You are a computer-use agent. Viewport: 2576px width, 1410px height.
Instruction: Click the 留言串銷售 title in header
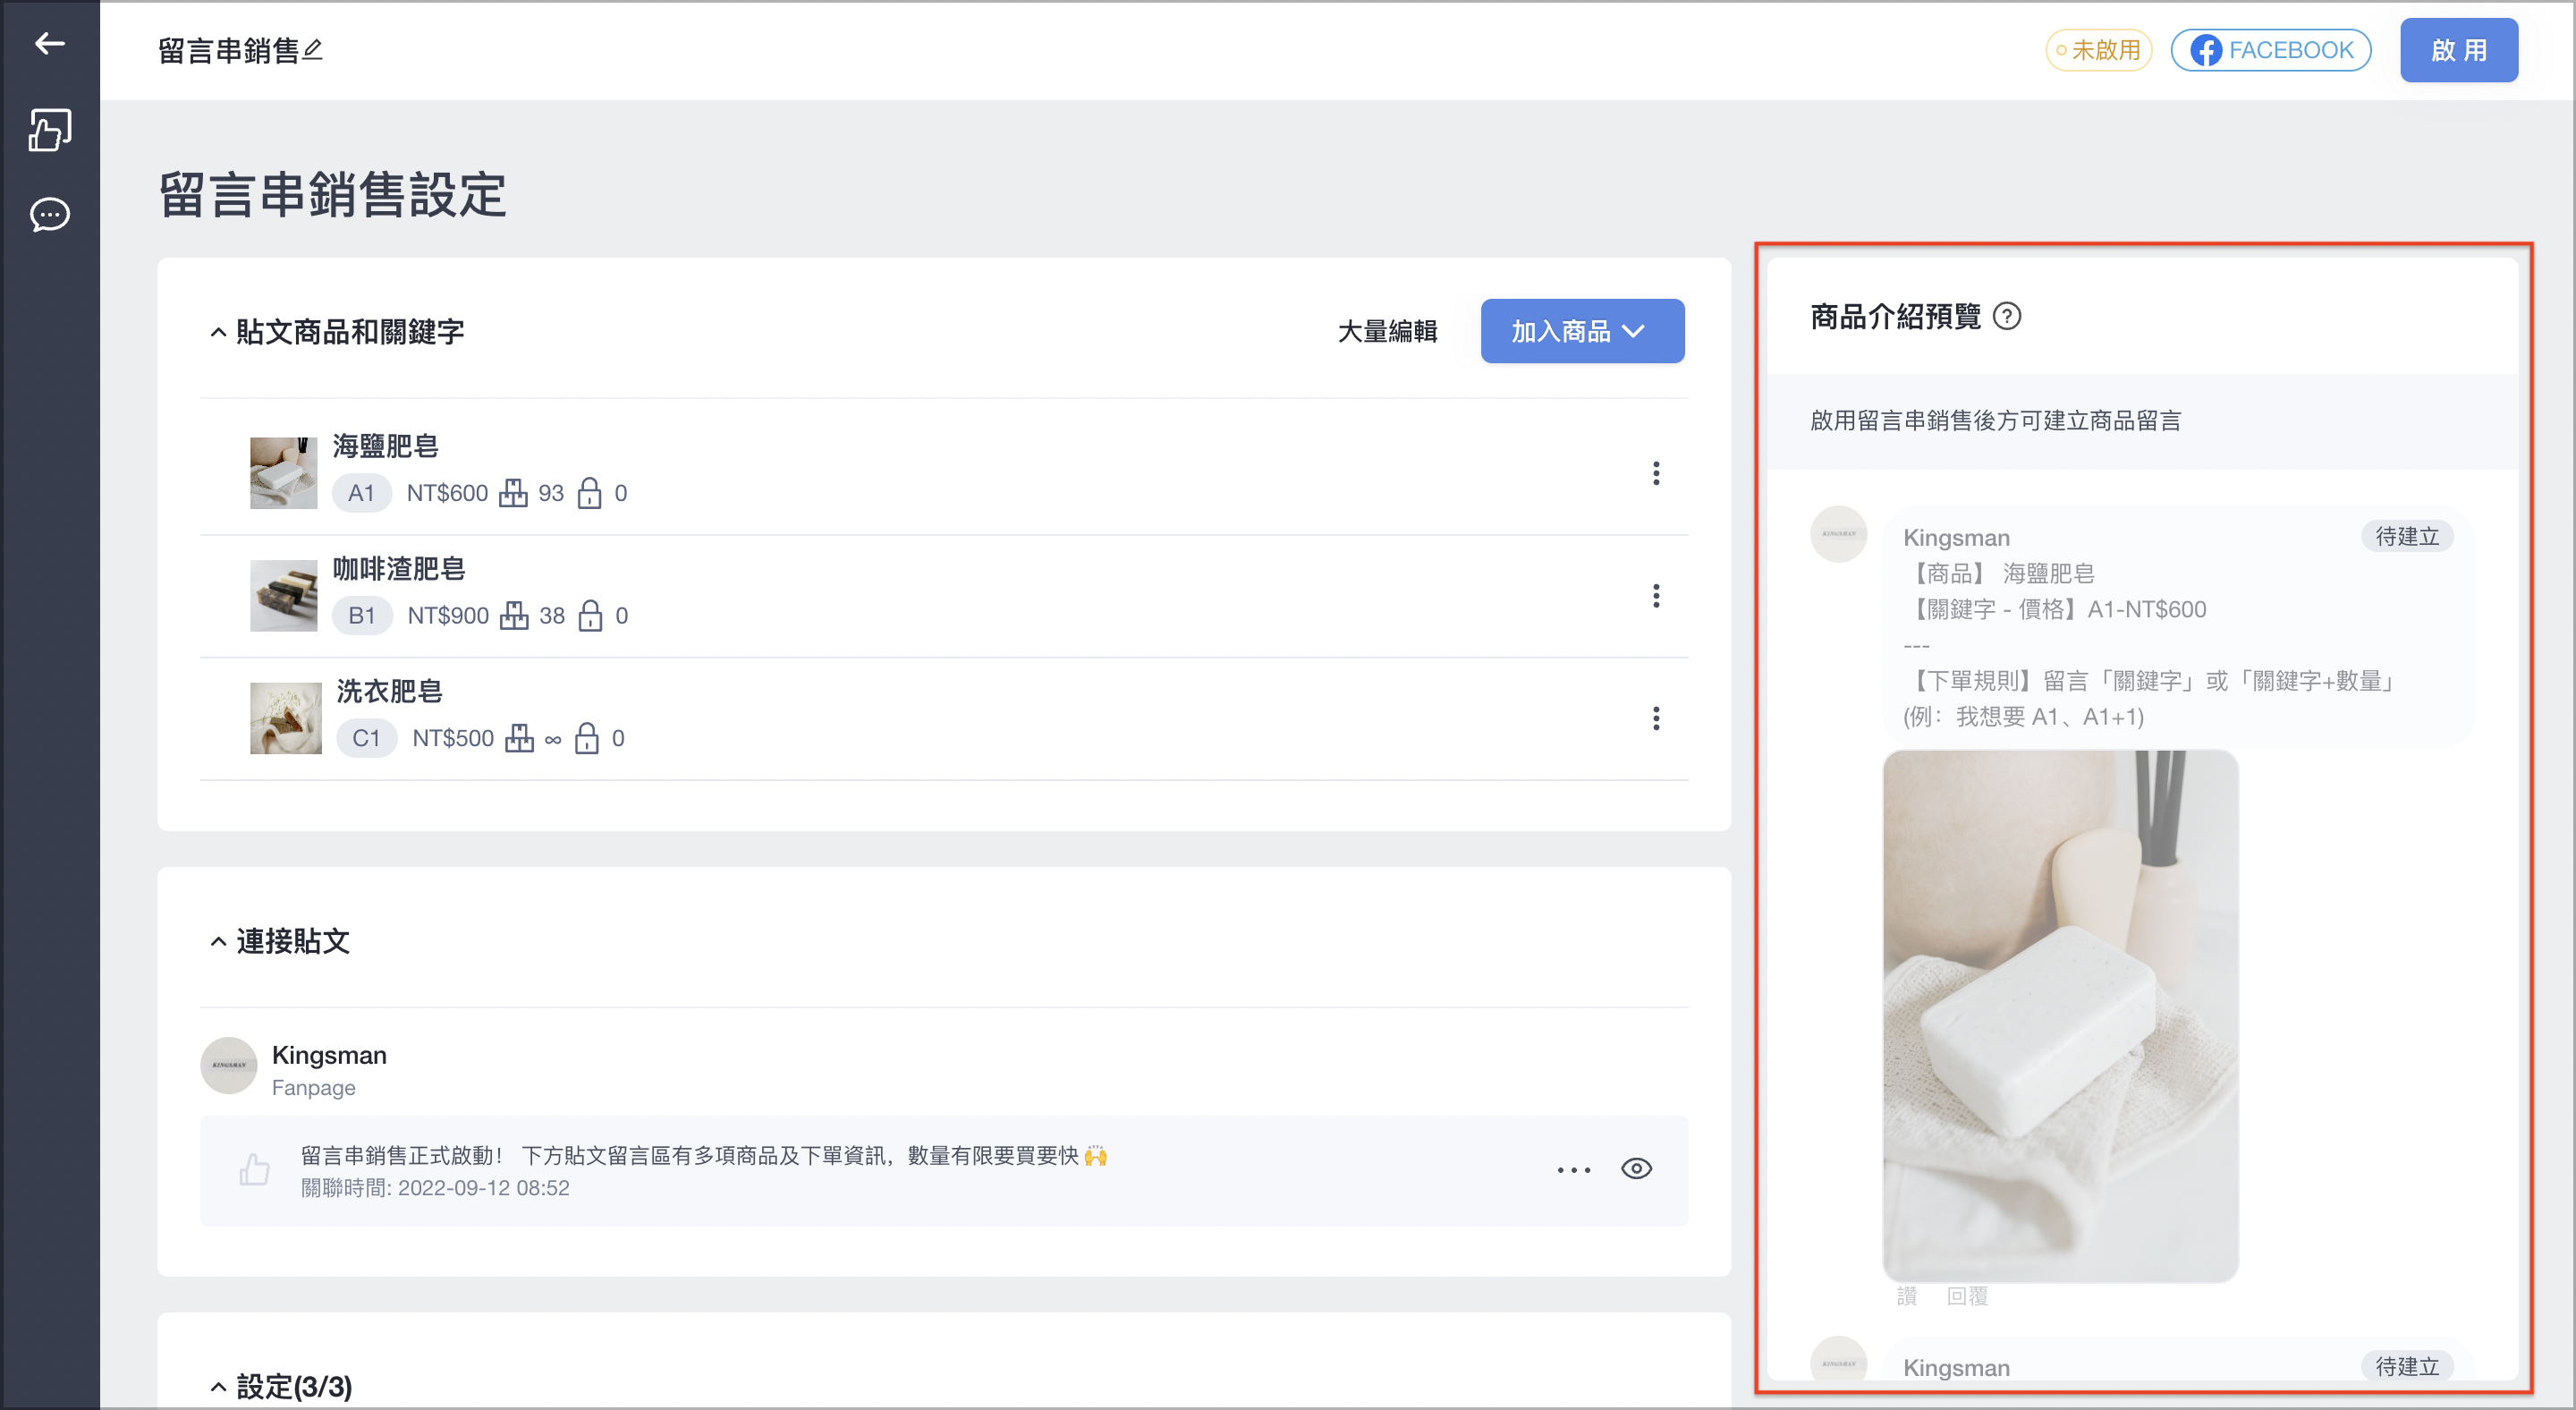click(x=228, y=50)
